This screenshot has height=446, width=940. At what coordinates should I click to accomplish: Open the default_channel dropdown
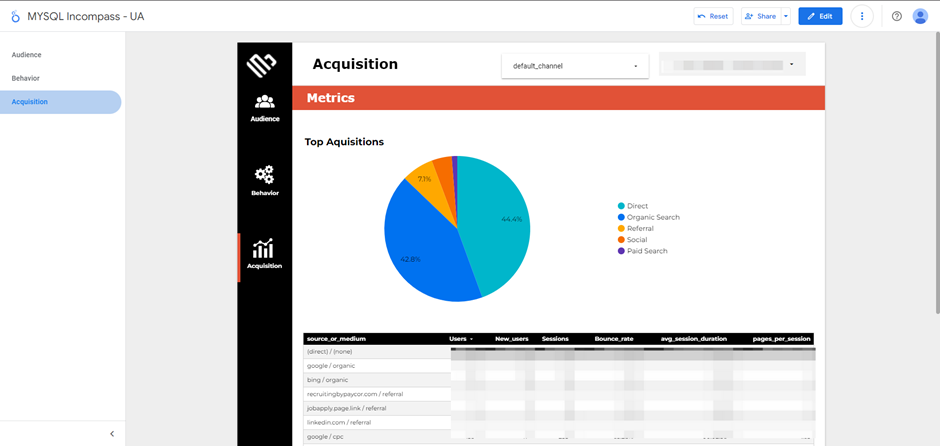point(574,66)
